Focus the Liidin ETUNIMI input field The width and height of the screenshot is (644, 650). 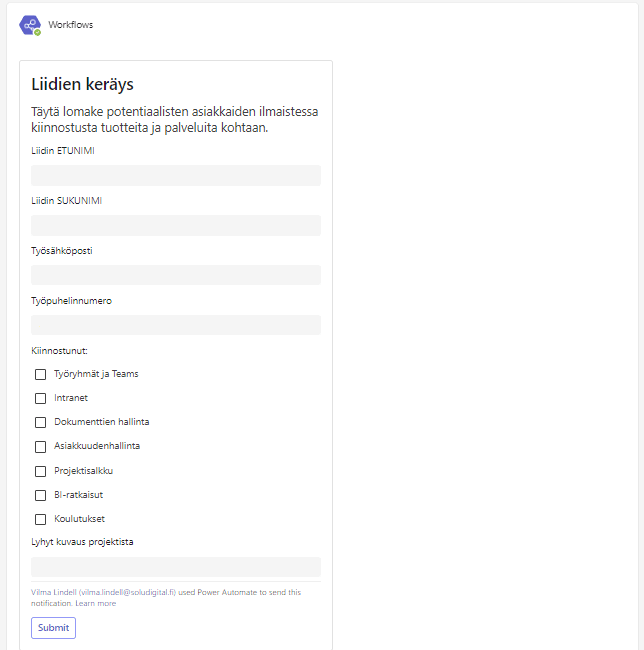pos(176,176)
